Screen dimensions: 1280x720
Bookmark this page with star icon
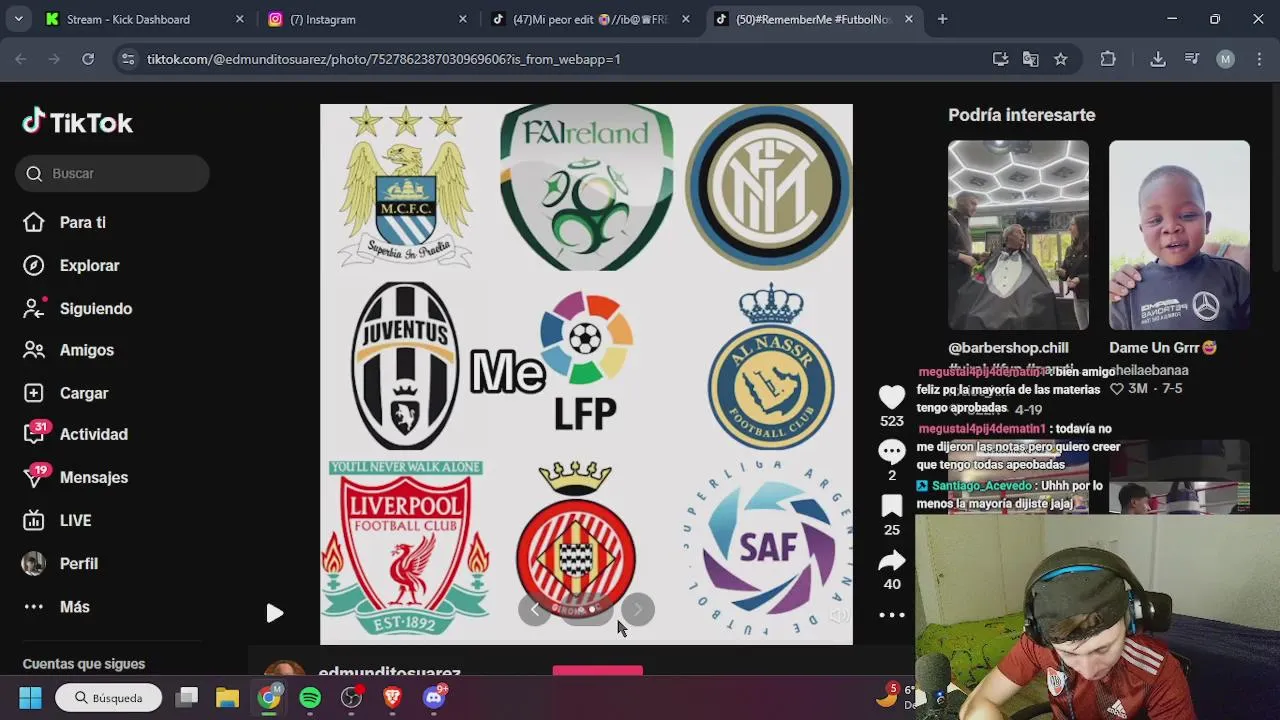coord(1060,59)
